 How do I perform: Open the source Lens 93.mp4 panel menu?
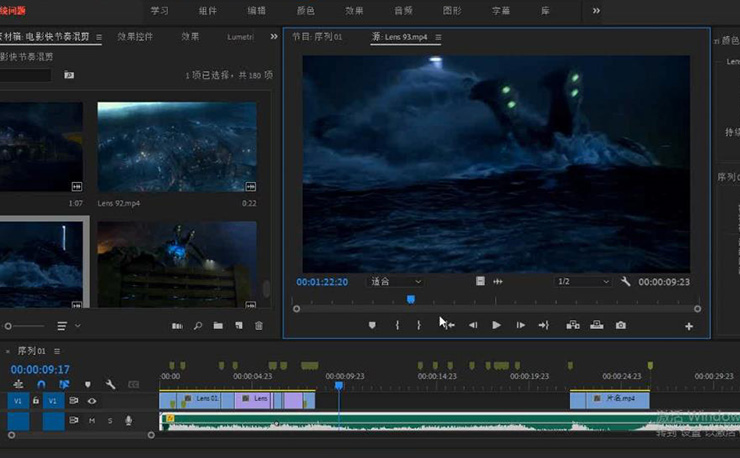tap(438, 37)
